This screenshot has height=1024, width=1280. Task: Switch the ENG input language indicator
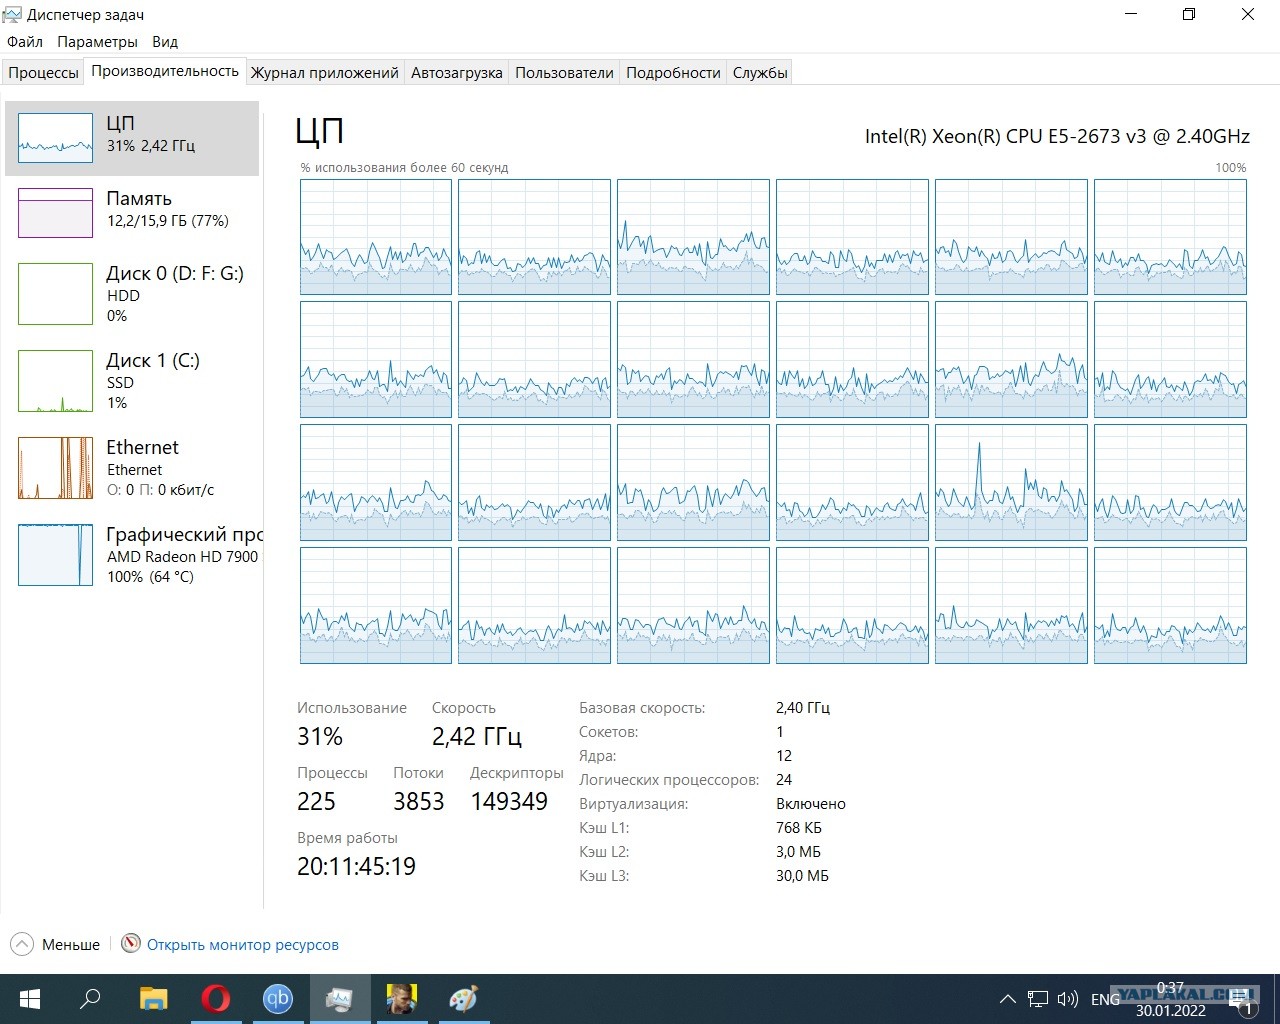(x=1105, y=999)
